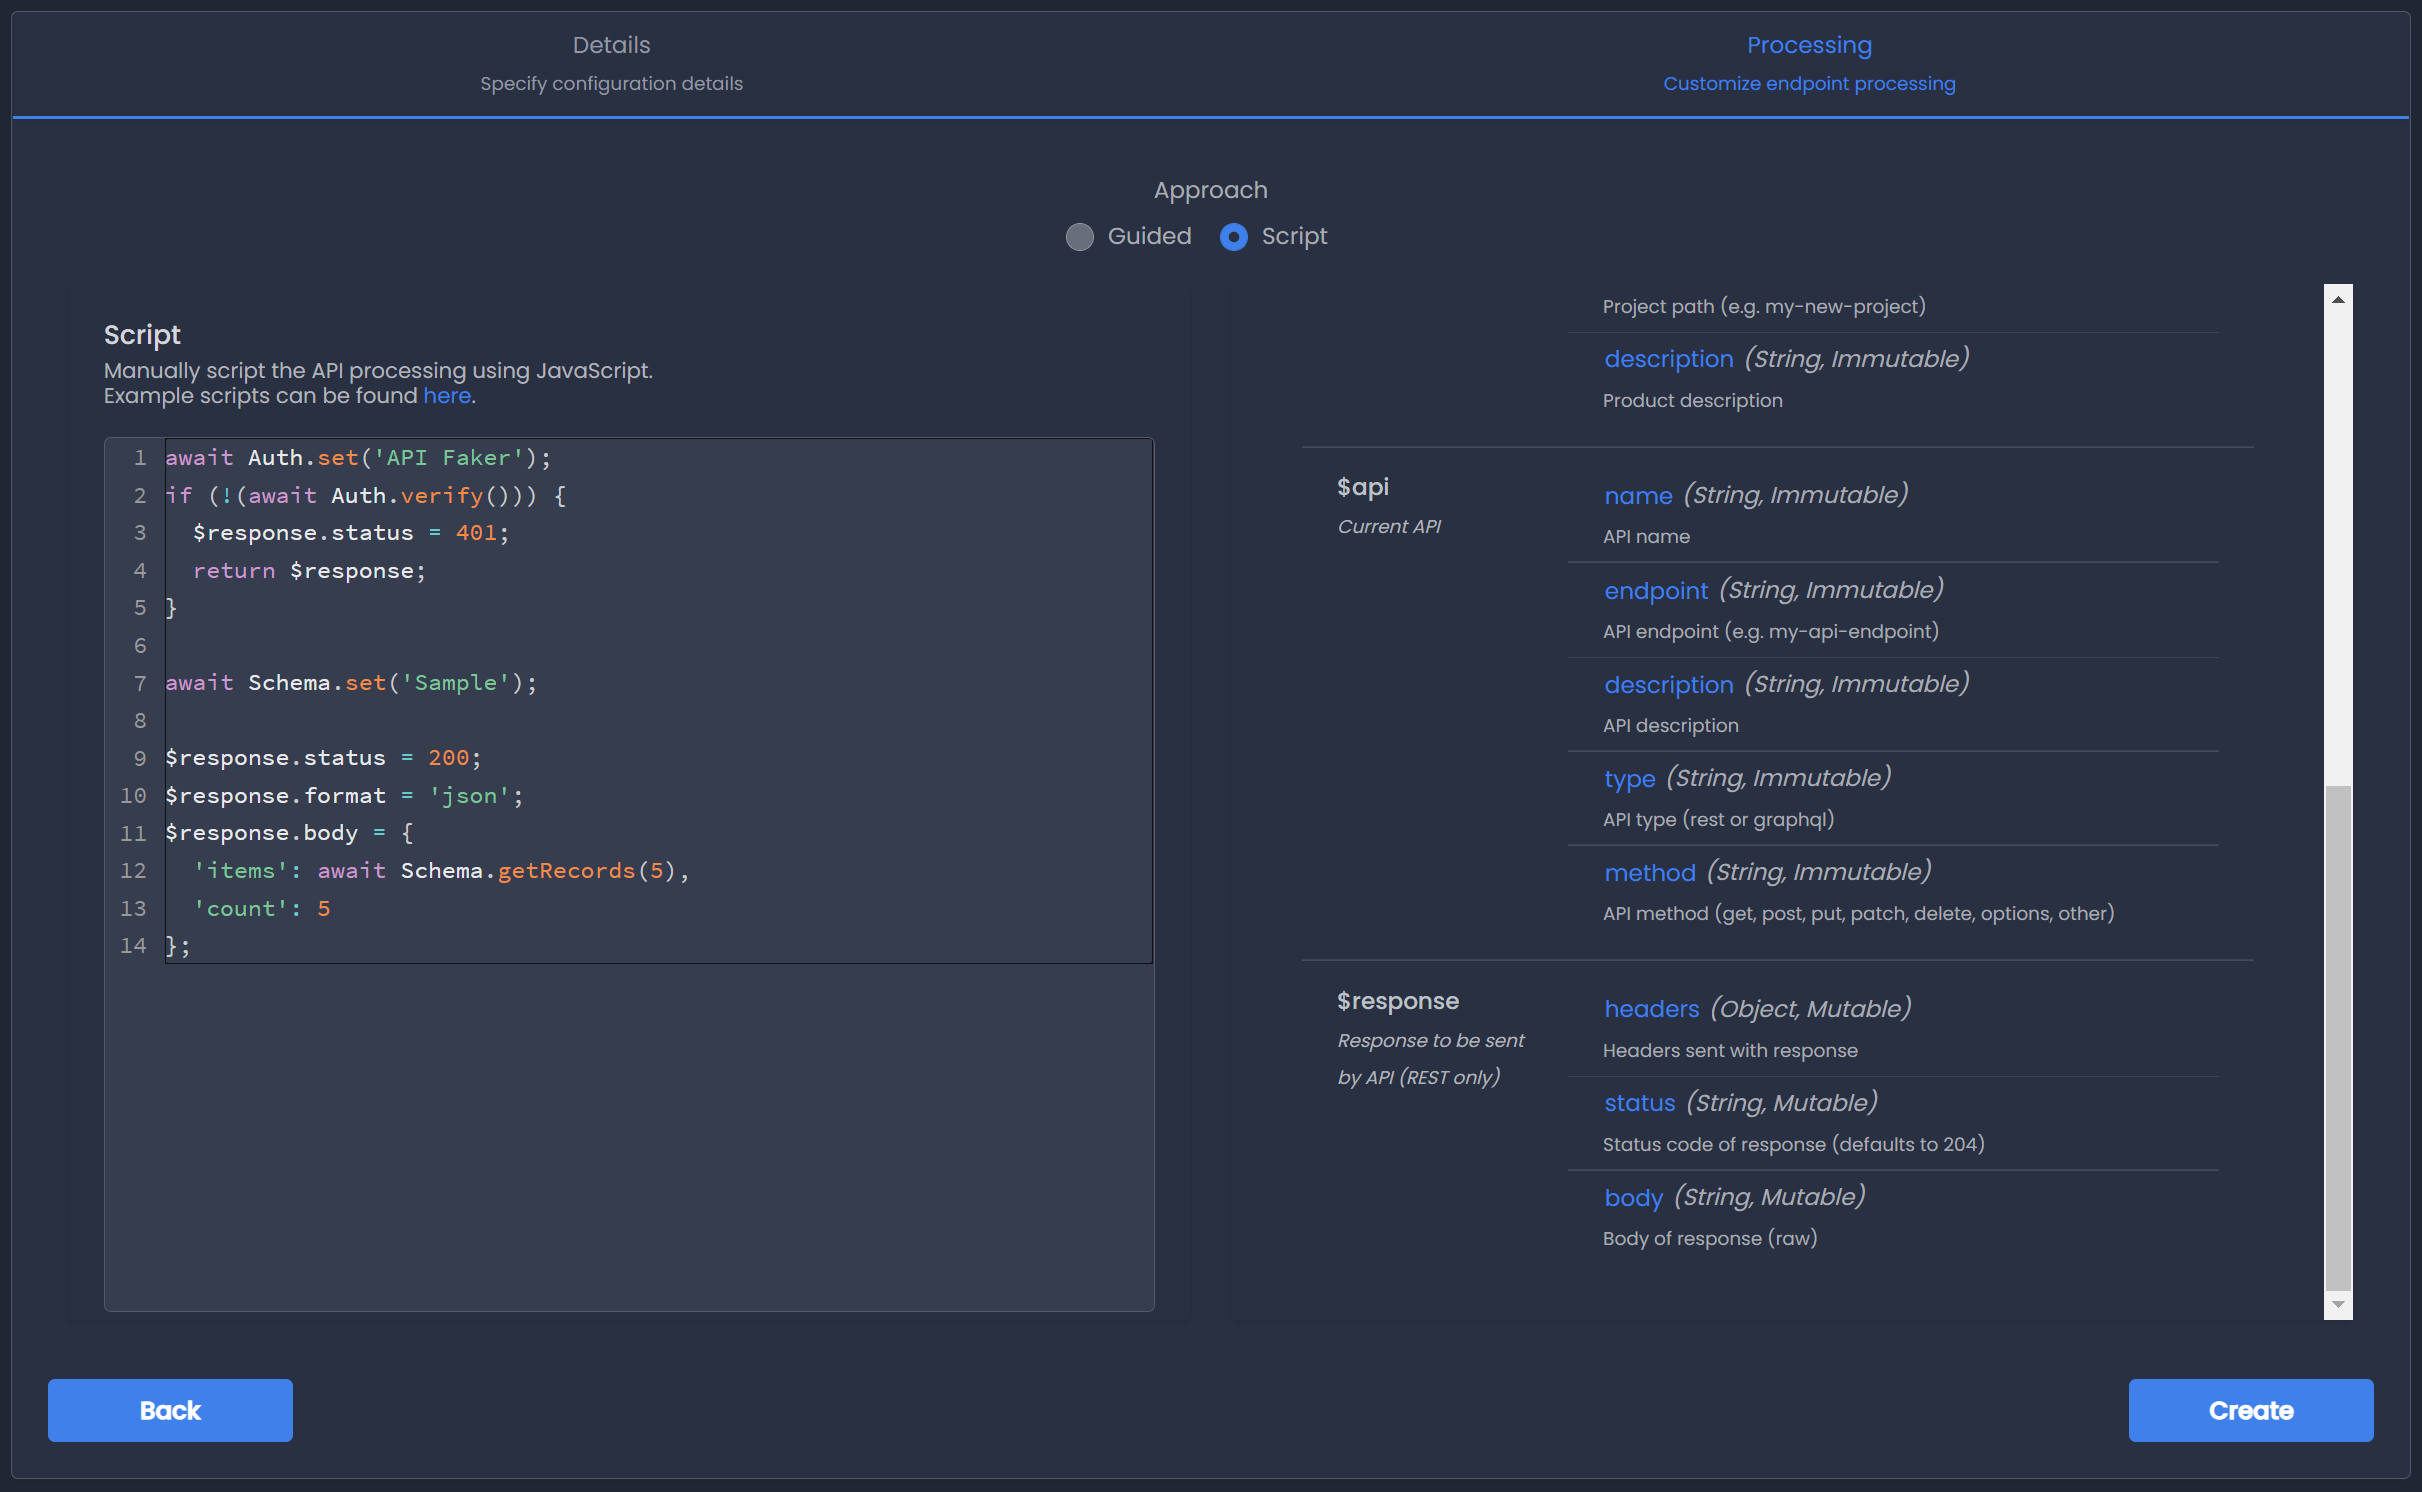Click the $response body property link

coord(1633,1197)
